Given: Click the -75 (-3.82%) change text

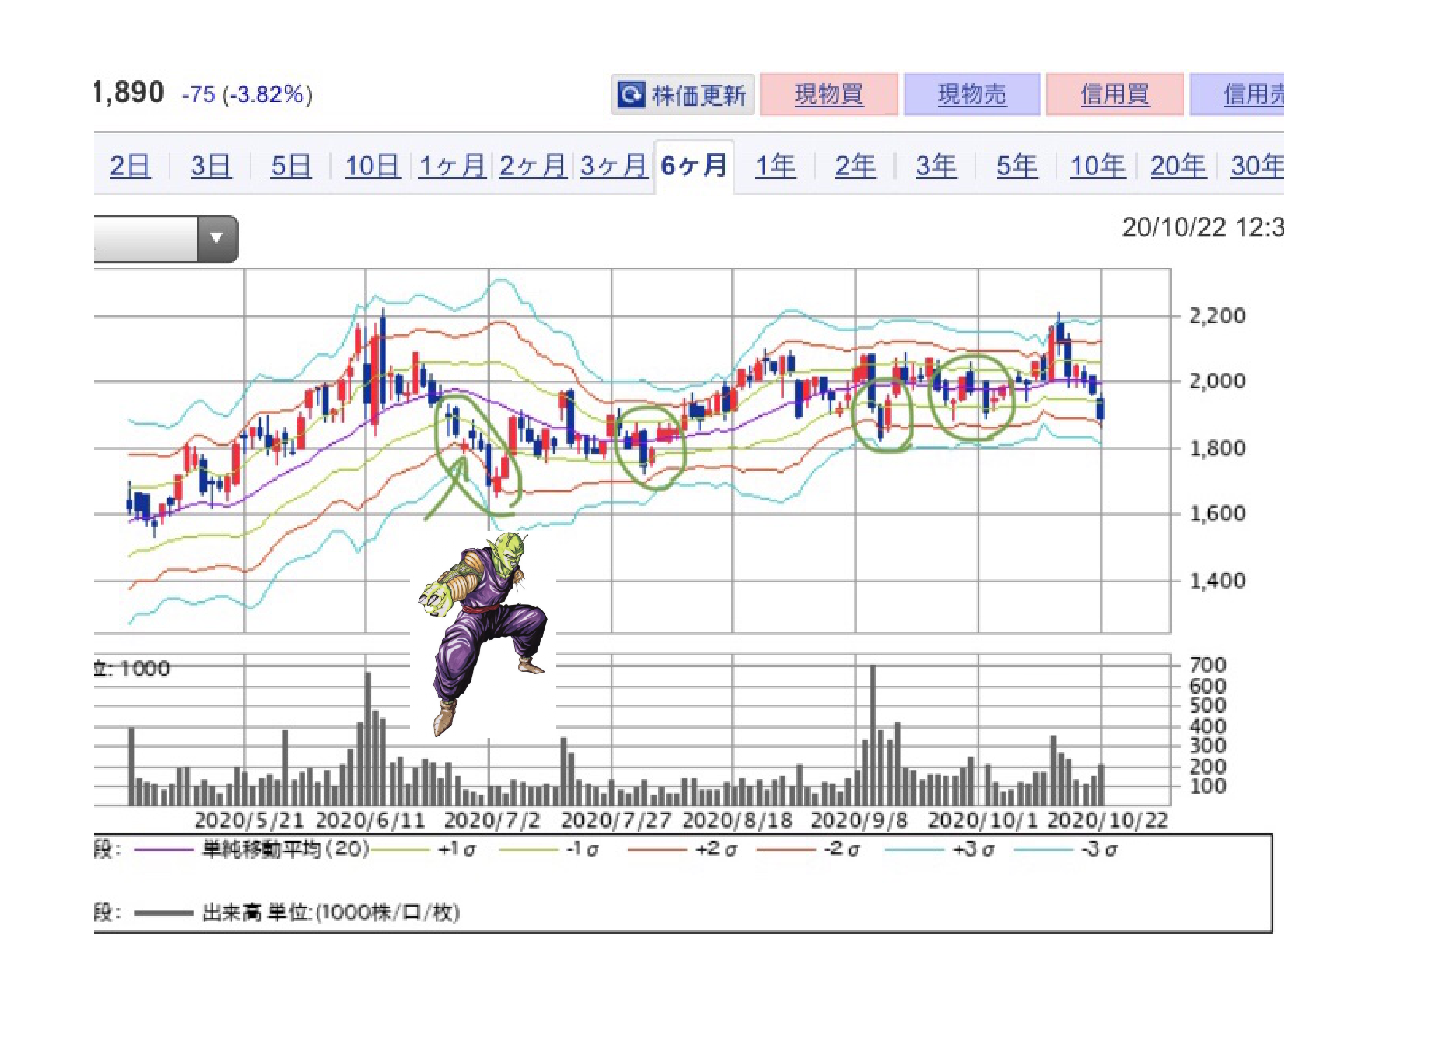Looking at the screenshot, I should (247, 94).
